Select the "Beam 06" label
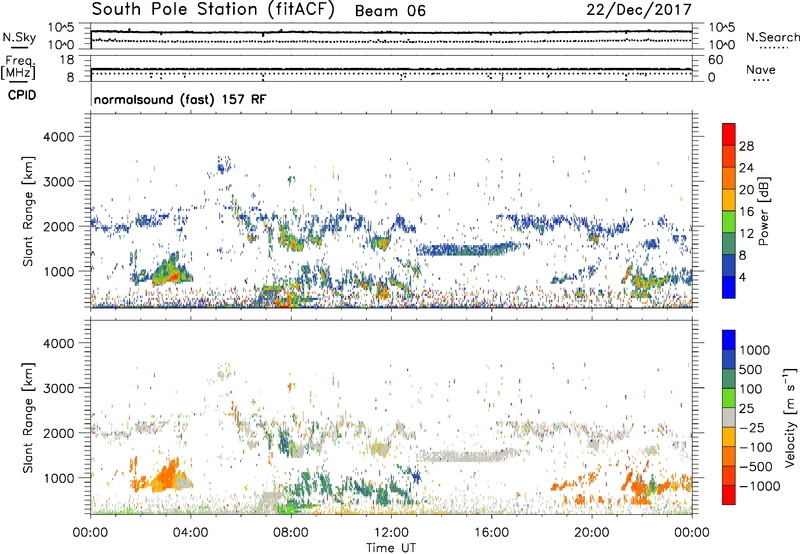The width and height of the screenshot is (800, 554). (390, 11)
